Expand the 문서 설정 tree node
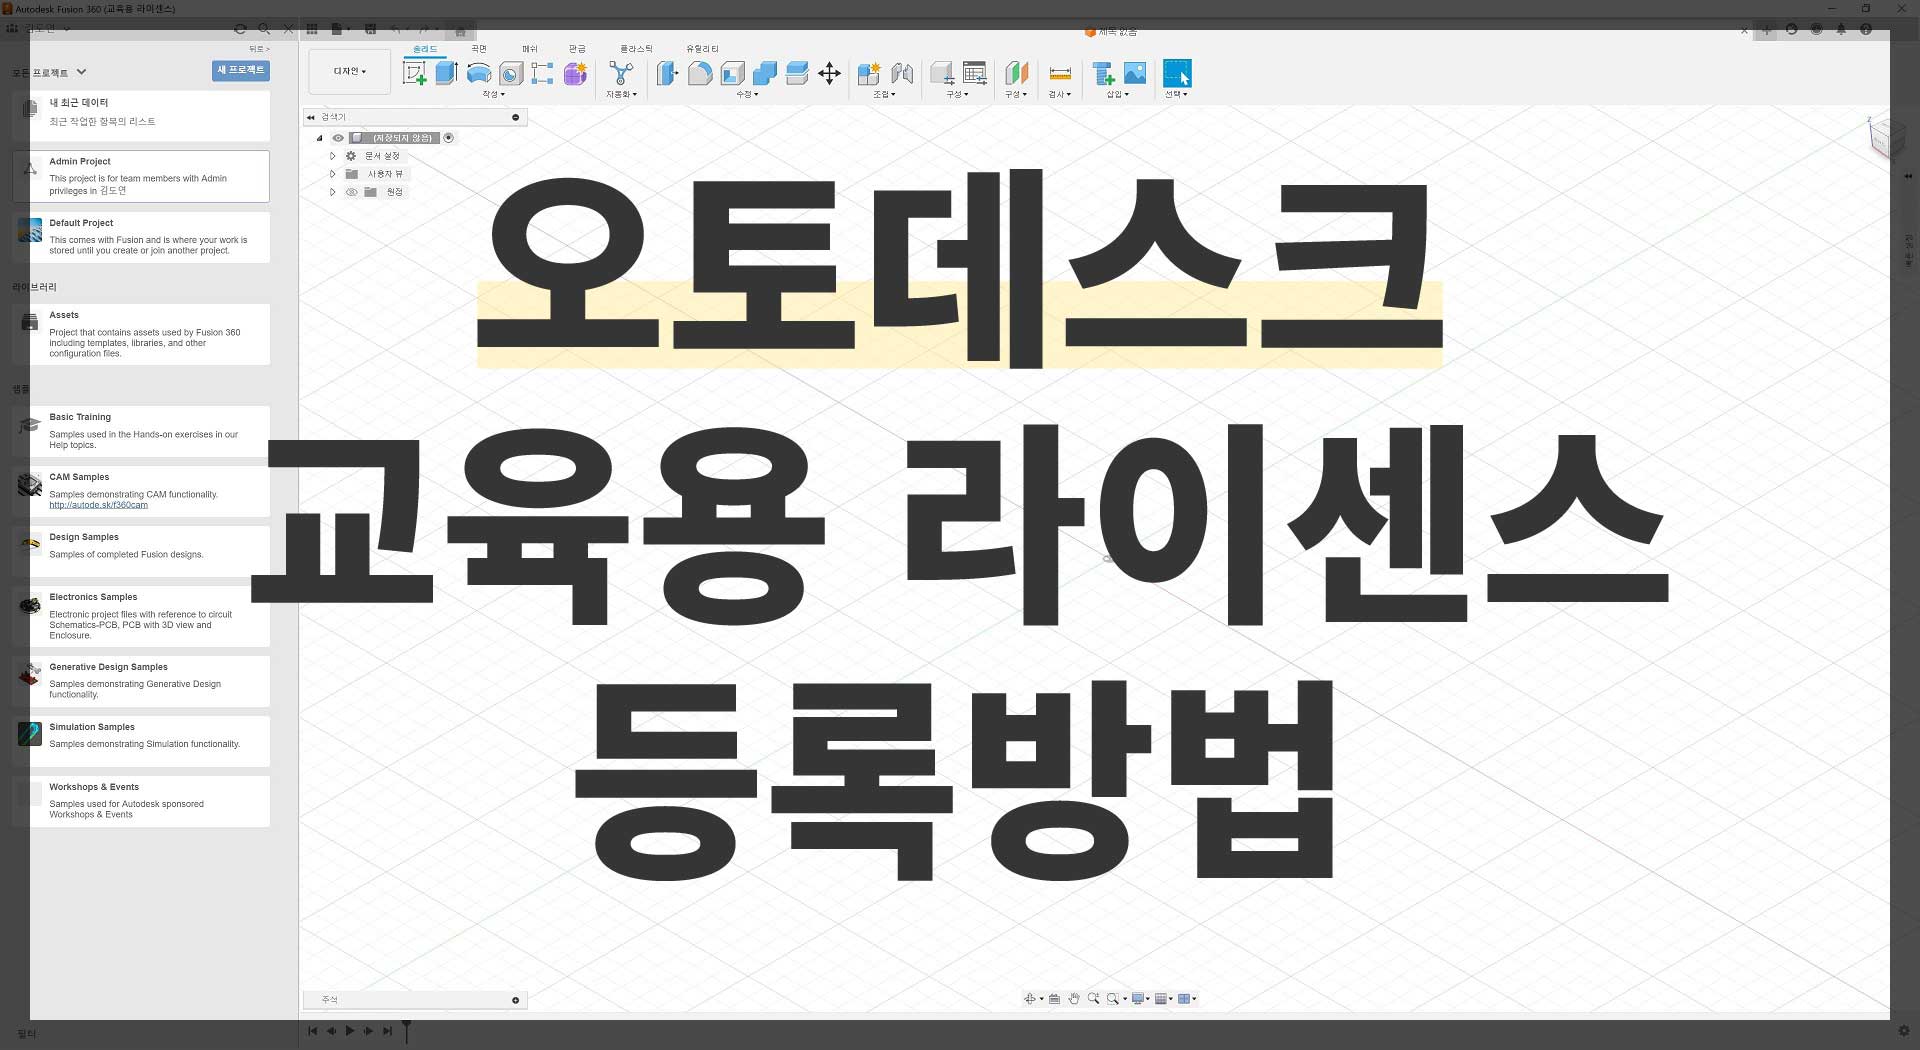Viewport: 1920px width, 1050px height. pyautogui.click(x=333, y=156)
